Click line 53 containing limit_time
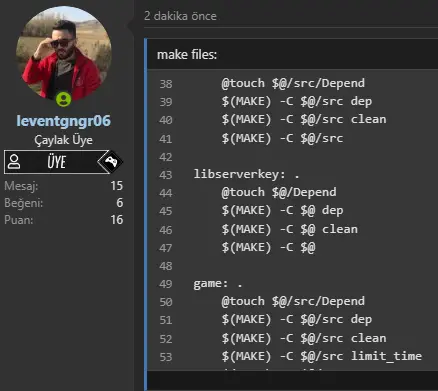438x391 pixels. coord(322,356)
